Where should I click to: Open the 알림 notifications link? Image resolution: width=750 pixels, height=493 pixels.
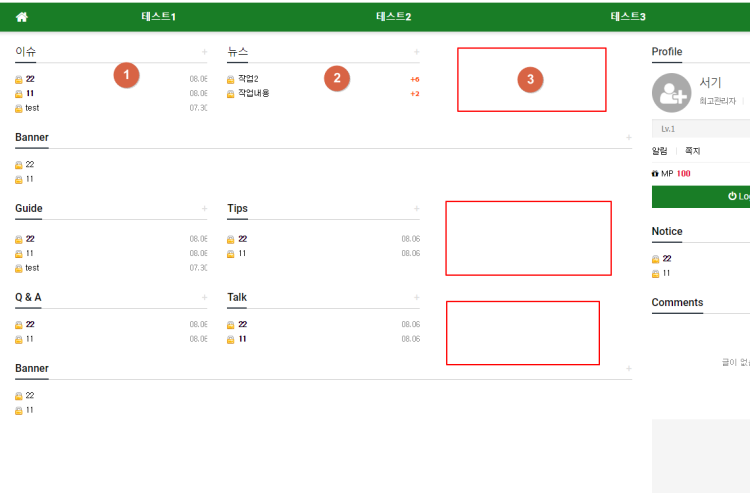[660, 151]
